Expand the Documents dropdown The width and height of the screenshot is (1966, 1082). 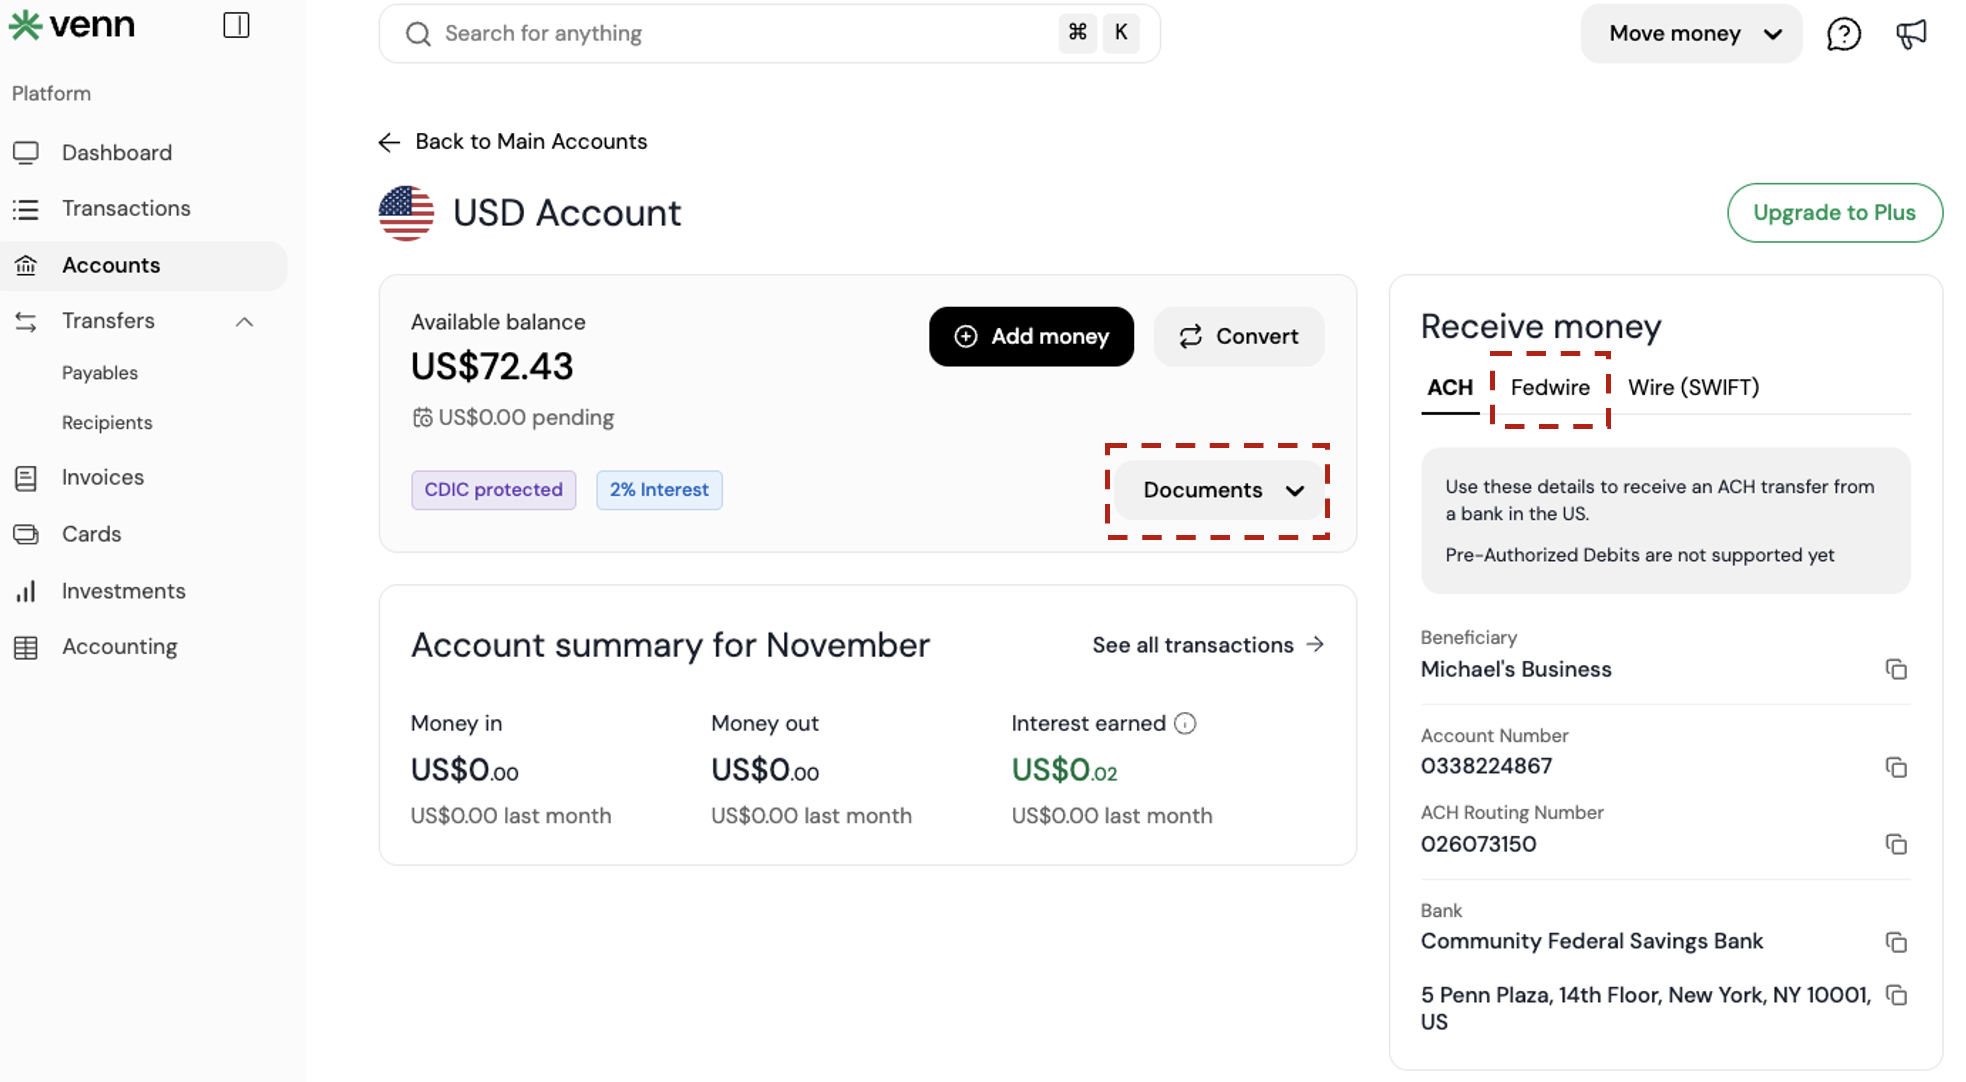1221,490
